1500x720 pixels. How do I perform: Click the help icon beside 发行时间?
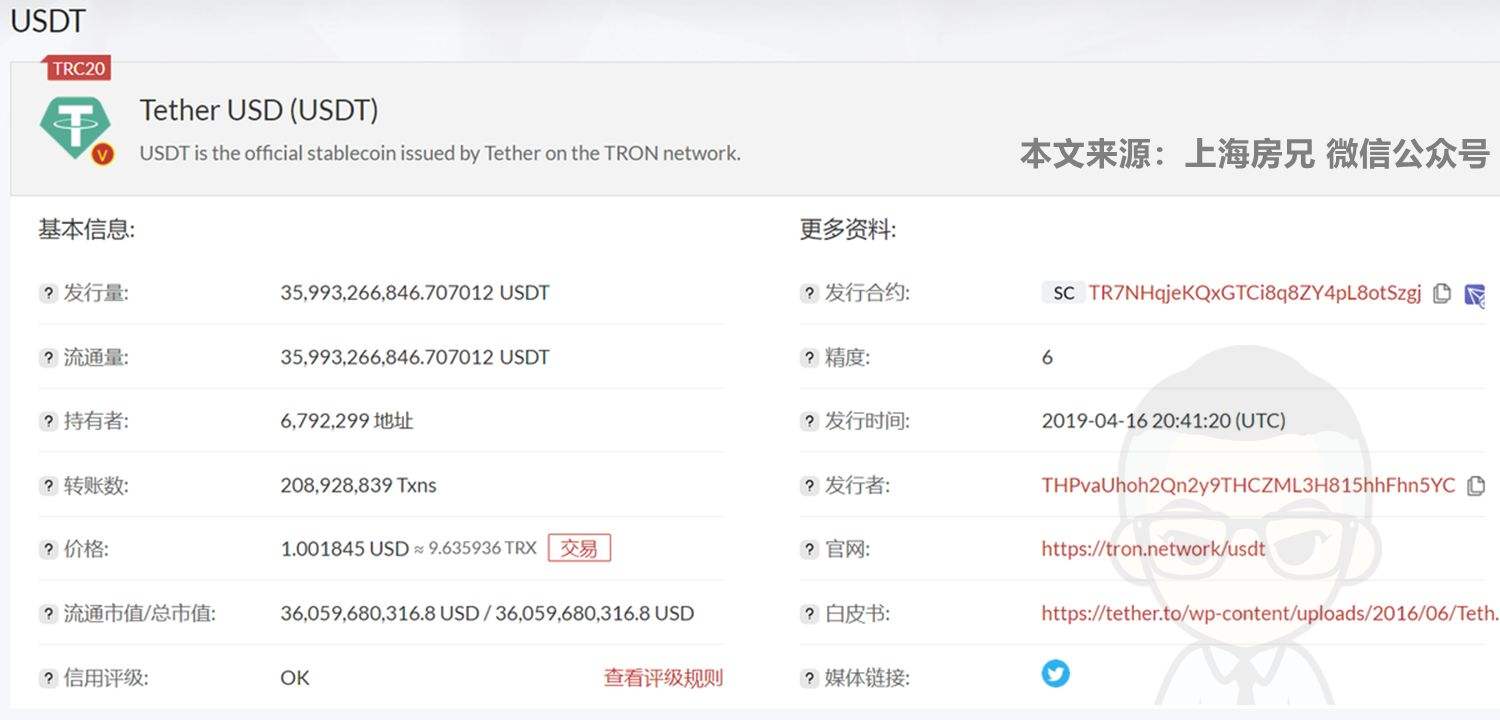coord(809,421)
